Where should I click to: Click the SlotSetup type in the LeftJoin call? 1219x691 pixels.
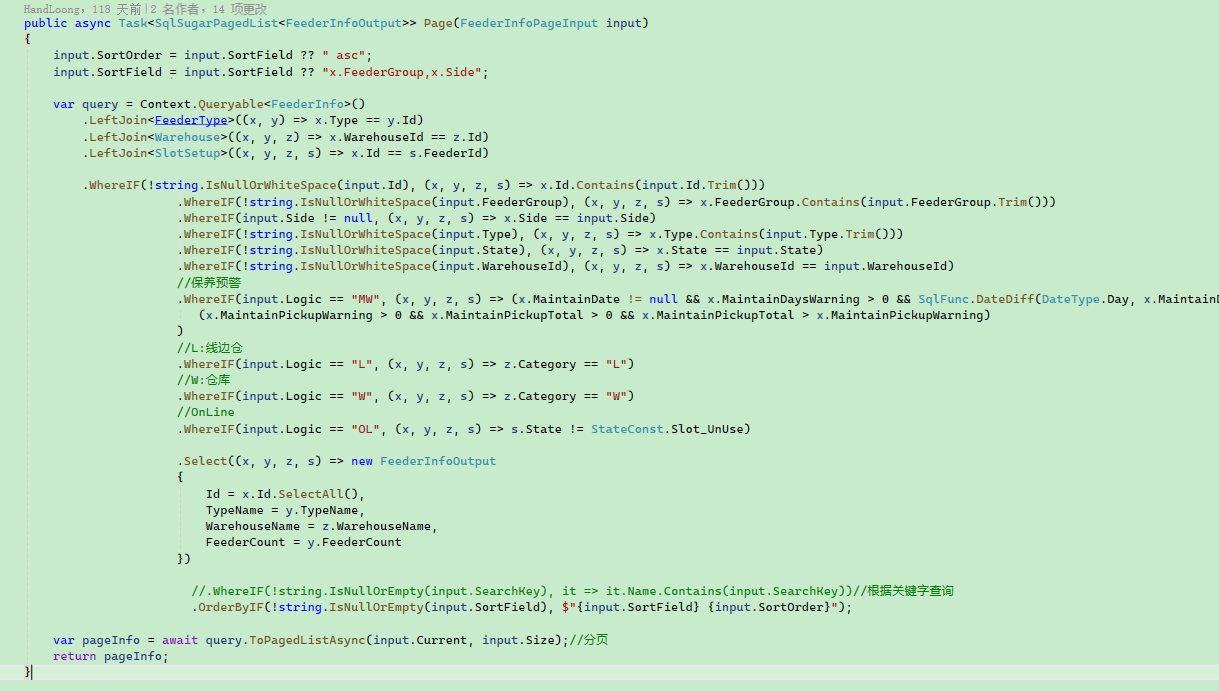pyautogui.click(x=187, y=153)
